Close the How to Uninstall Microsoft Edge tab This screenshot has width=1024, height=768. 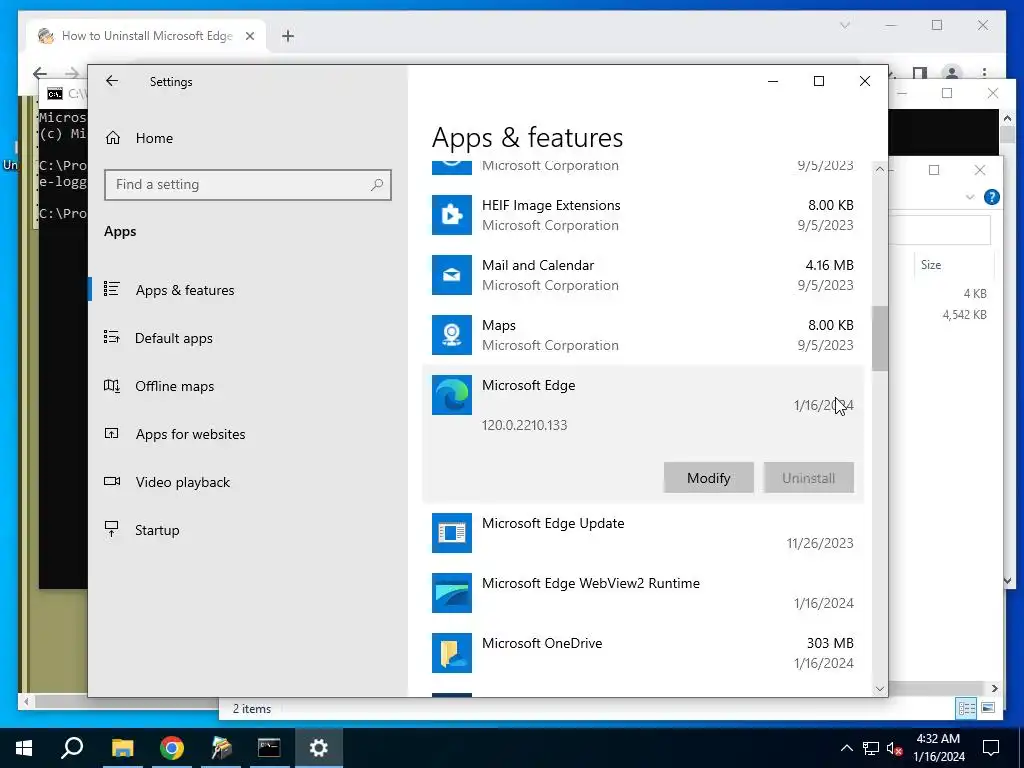249,36
